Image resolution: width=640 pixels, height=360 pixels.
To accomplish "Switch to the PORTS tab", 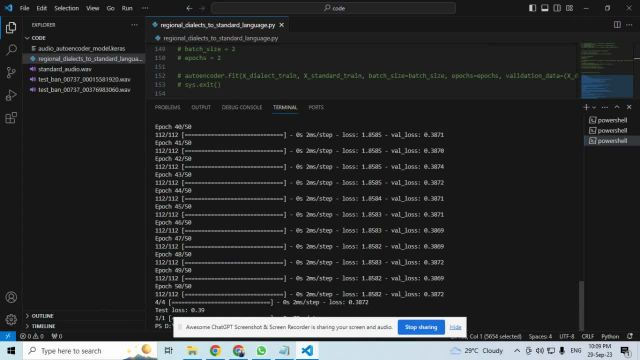I will pyautogui.click(x=316, y=107).
